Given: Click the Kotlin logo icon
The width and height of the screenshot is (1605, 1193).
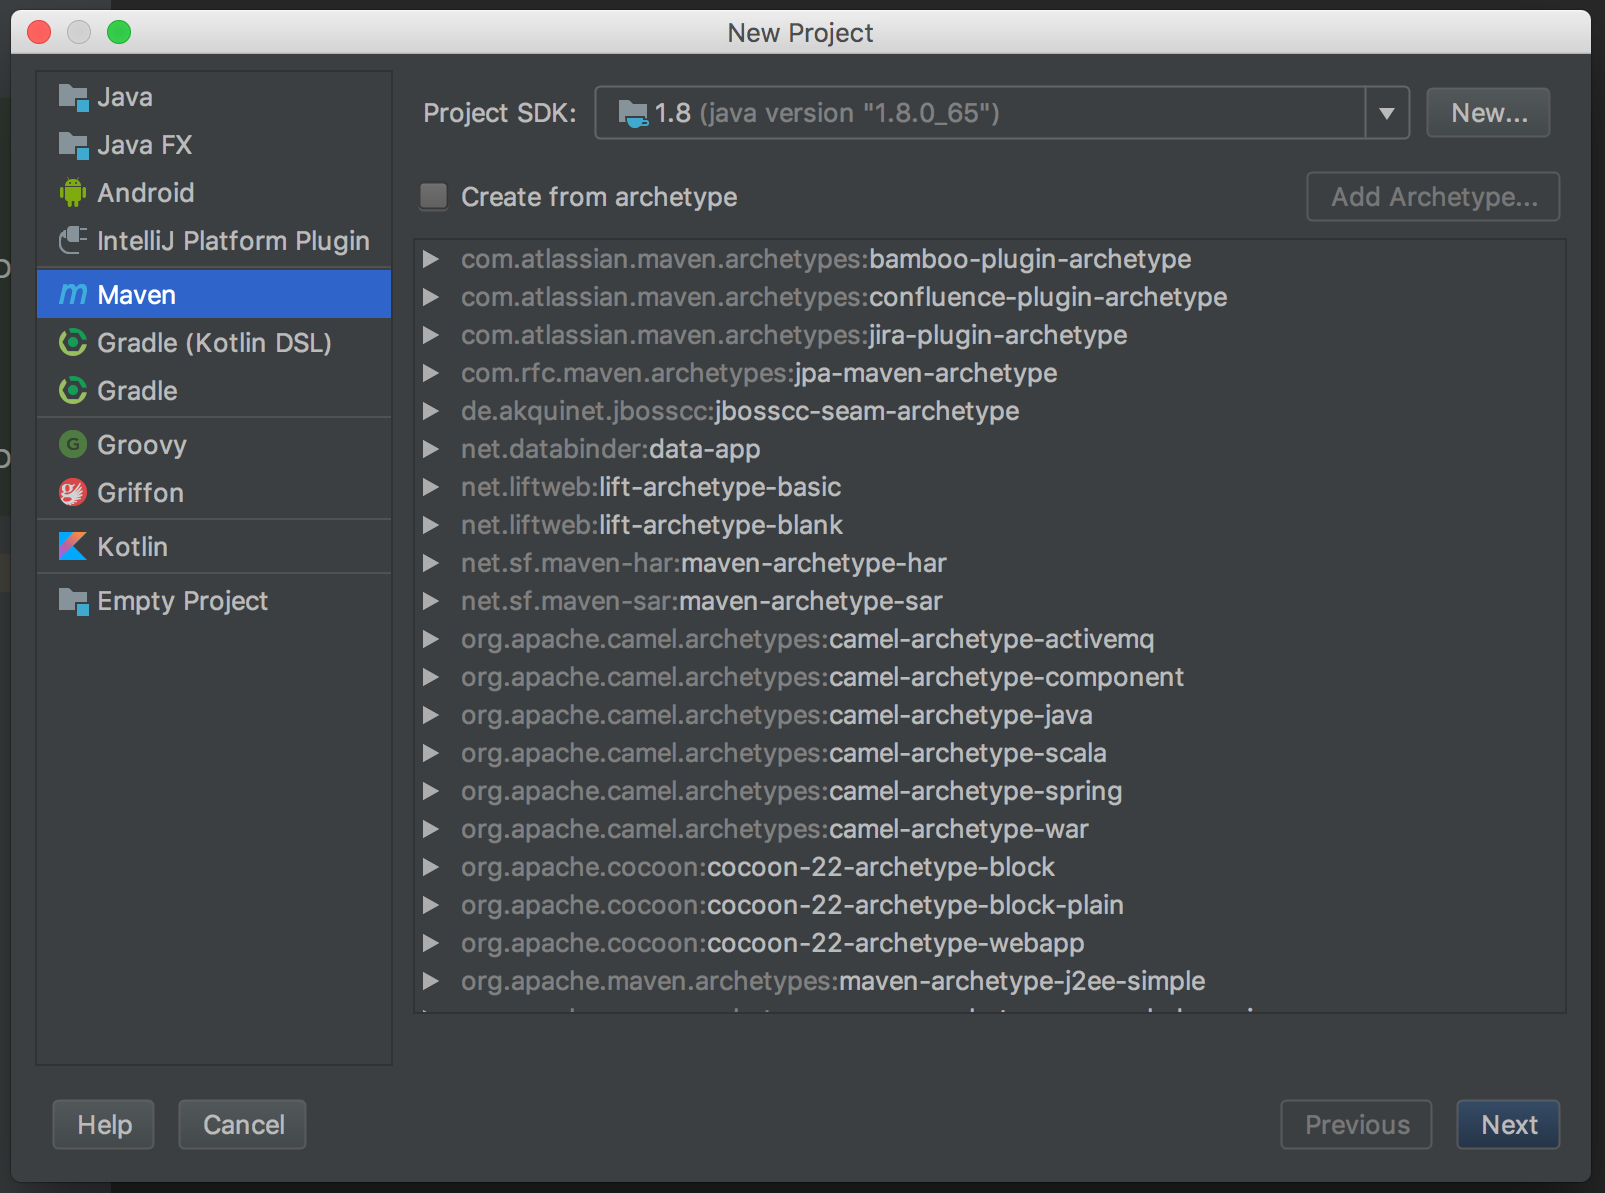Looking at the screenshot, I should (x=73, y=546).
